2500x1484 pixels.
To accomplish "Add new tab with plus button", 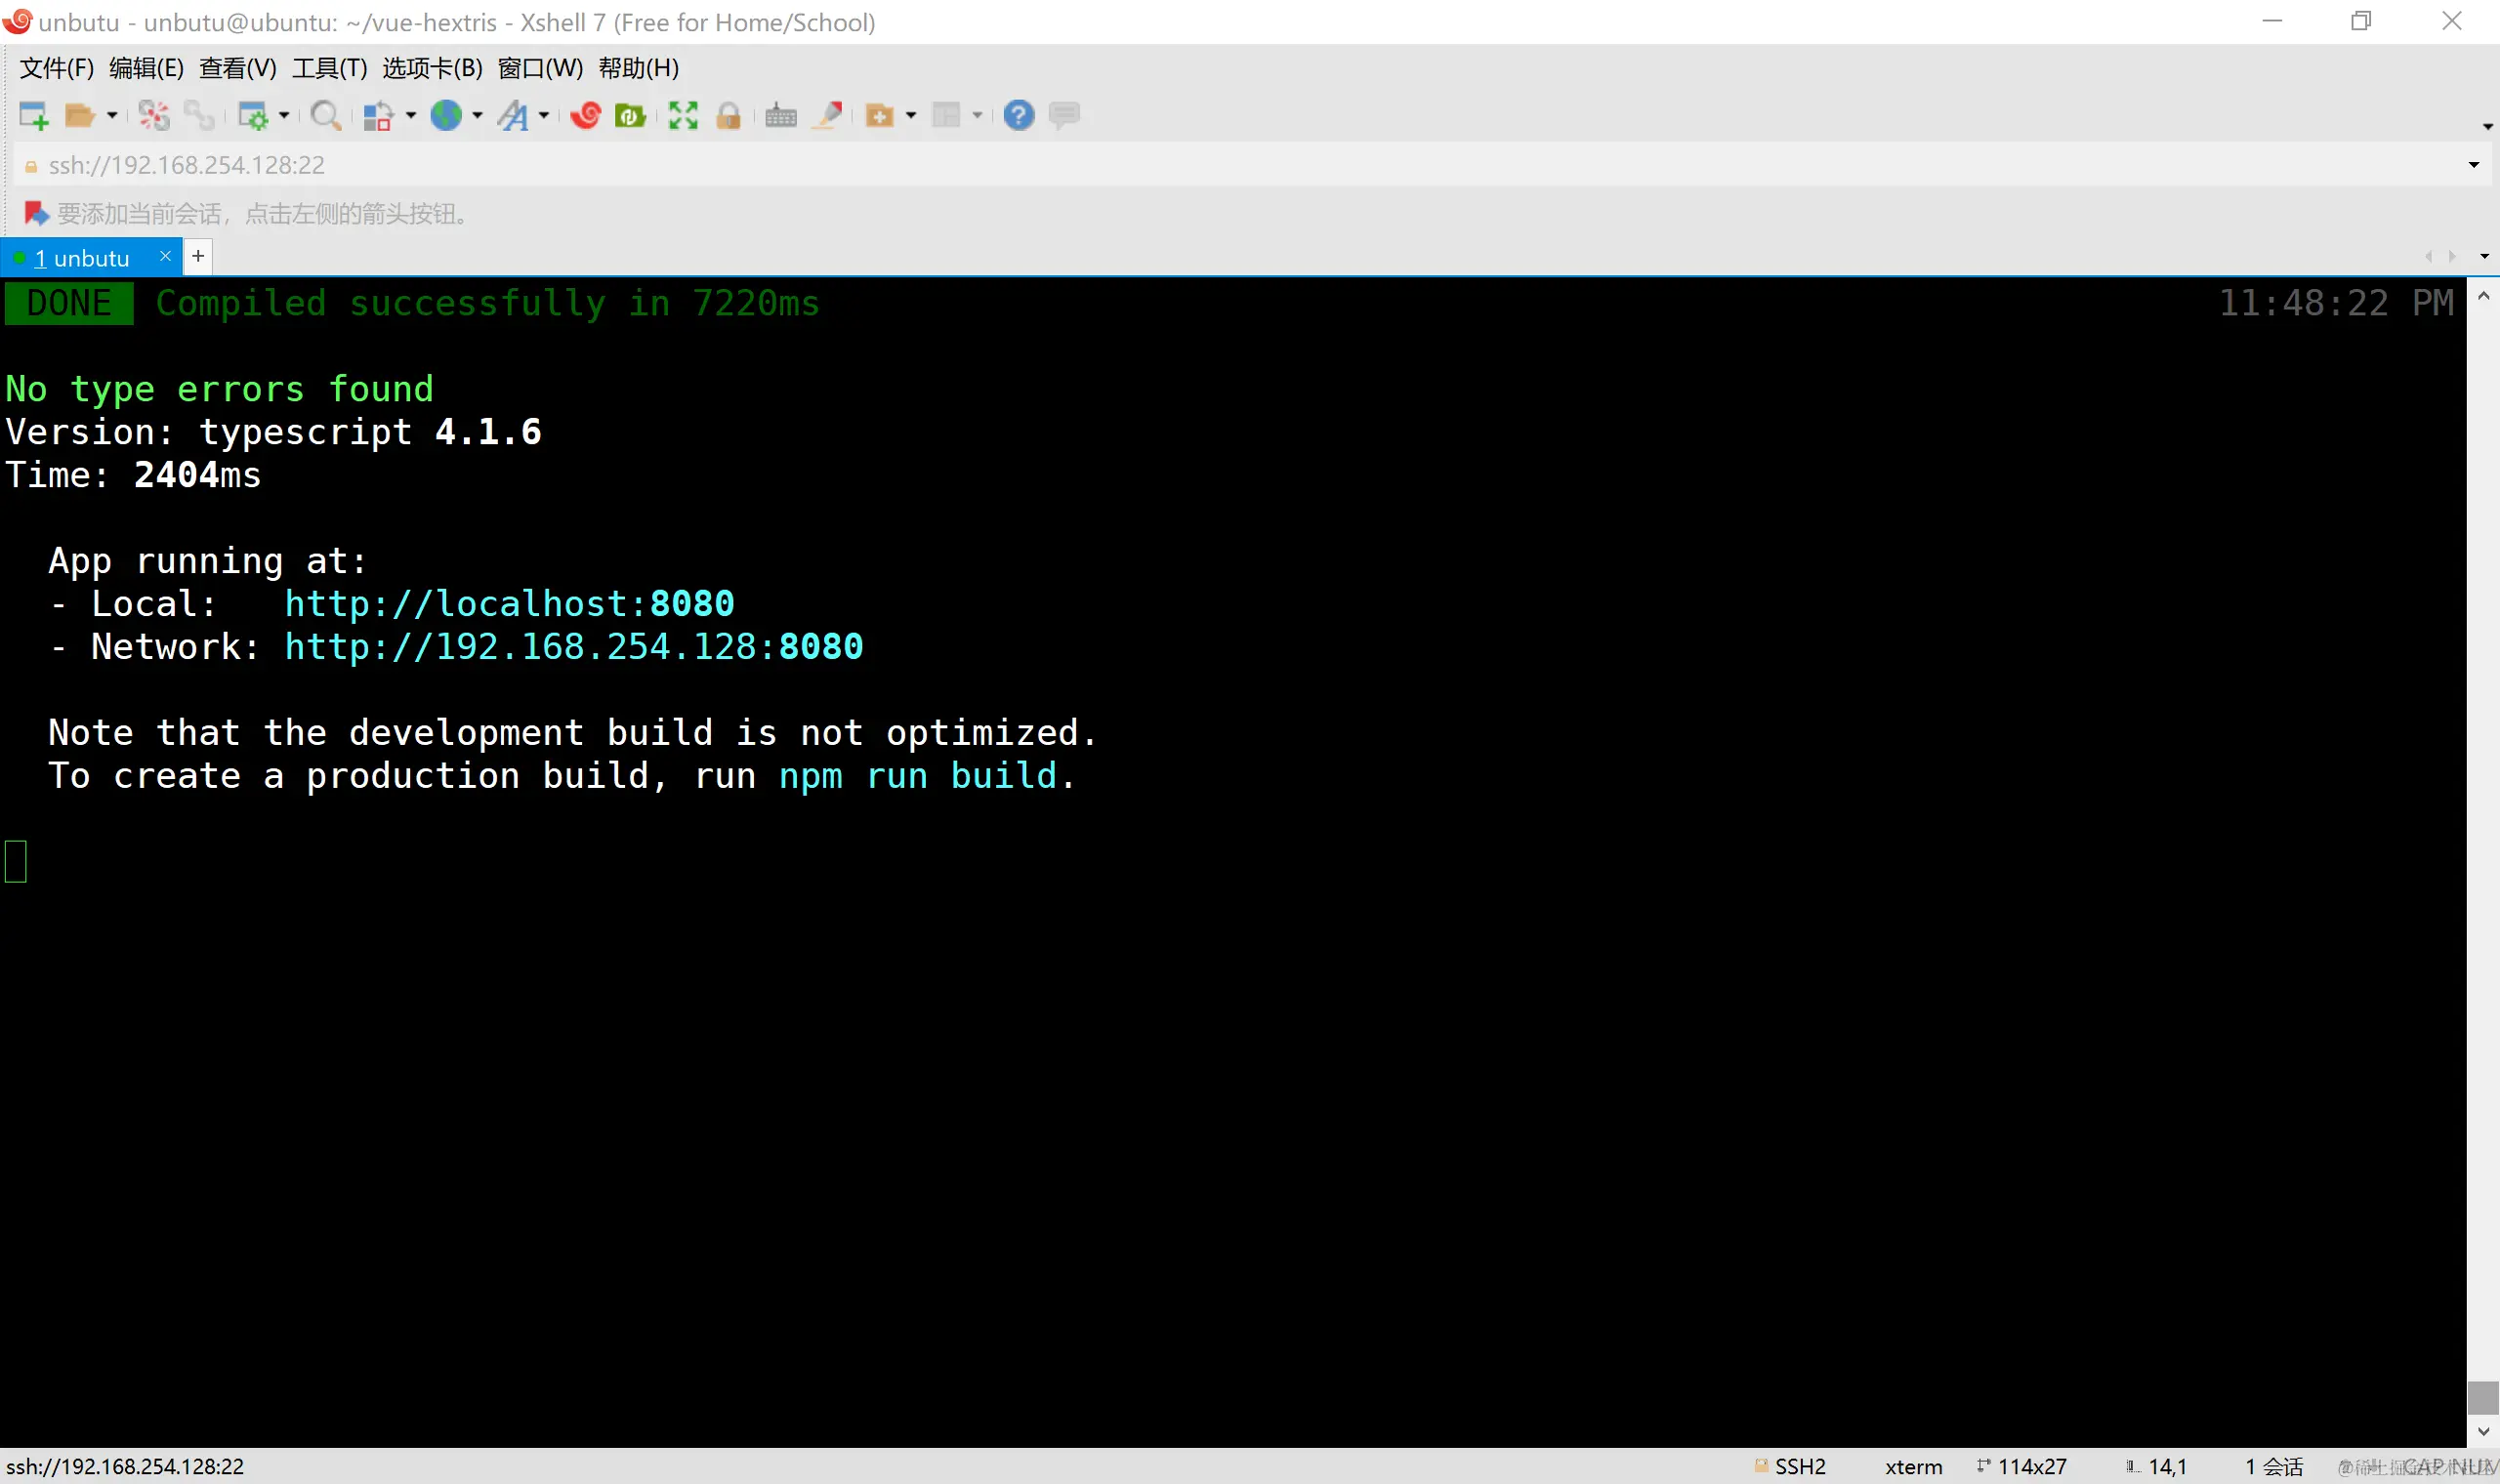I will [x=198, y=257].
